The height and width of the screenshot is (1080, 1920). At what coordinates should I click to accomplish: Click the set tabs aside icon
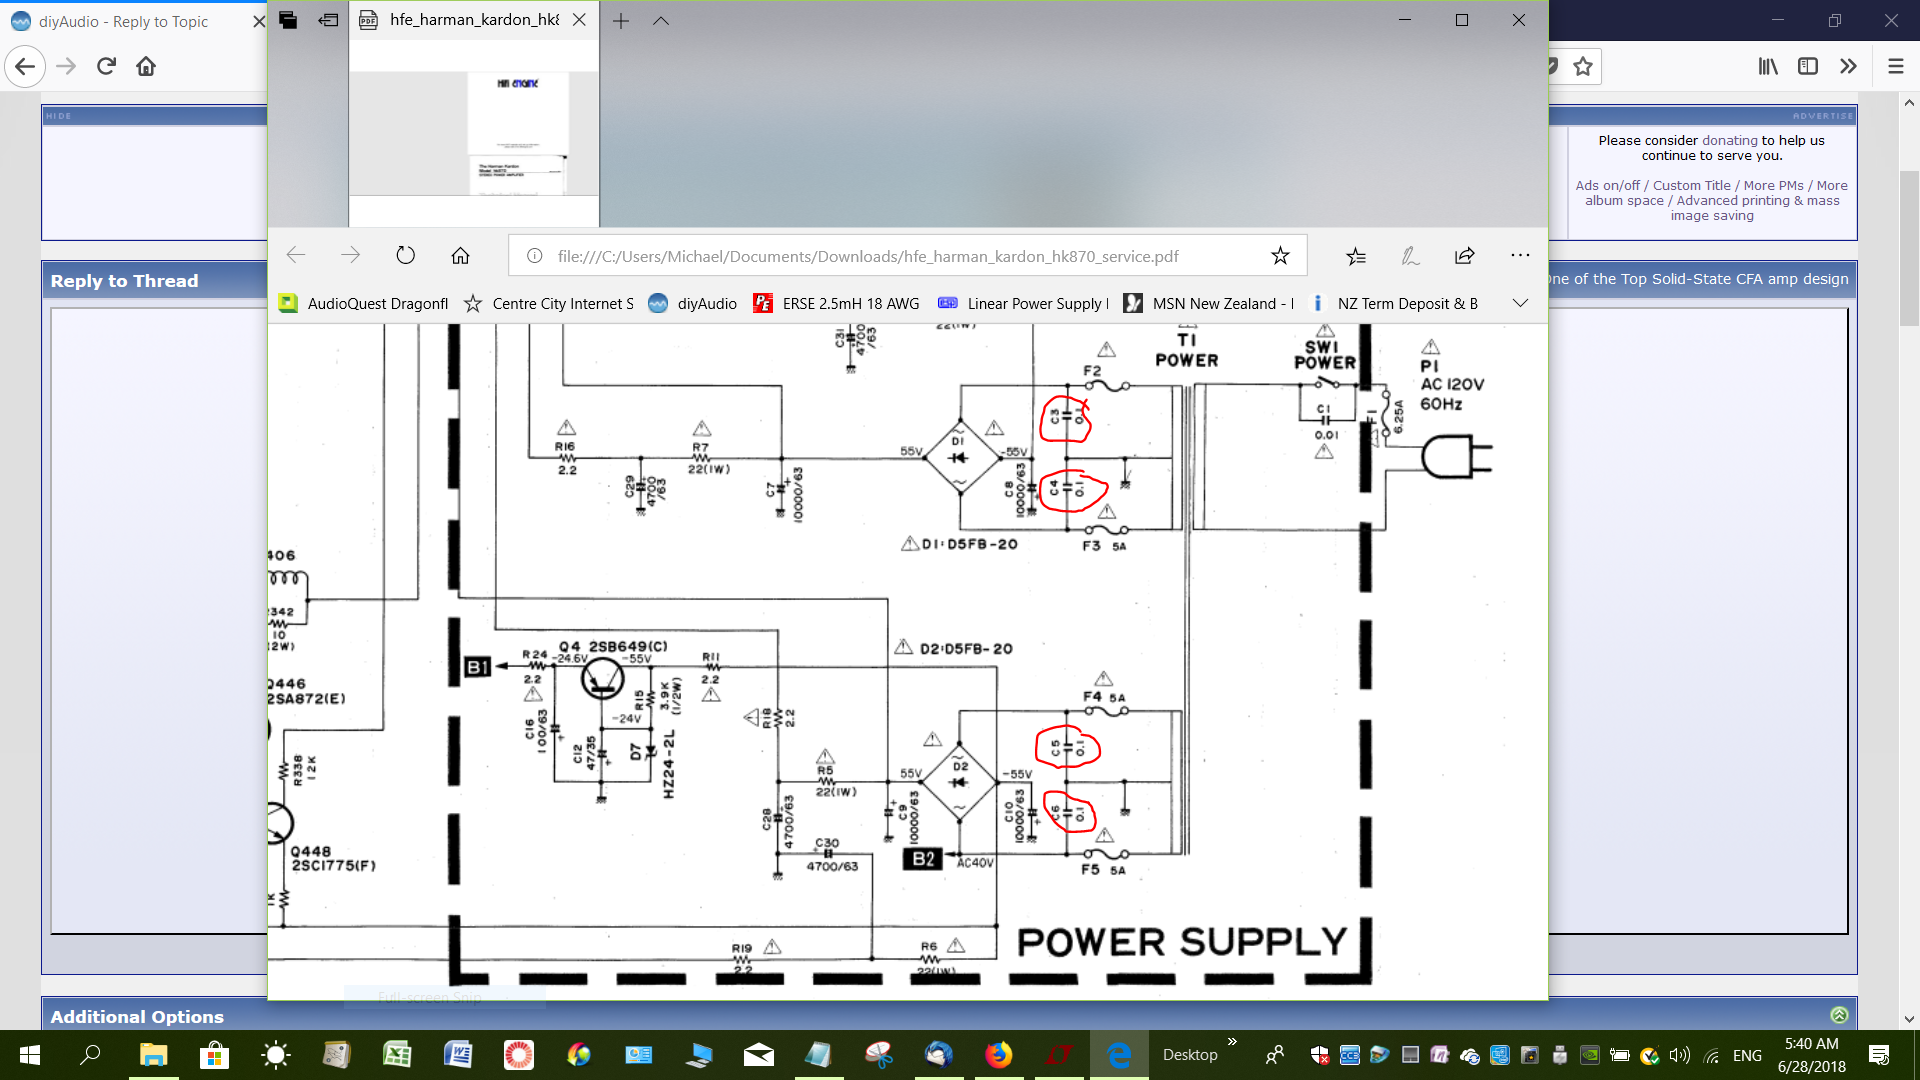pyautogui.click(x=328, y=20)
